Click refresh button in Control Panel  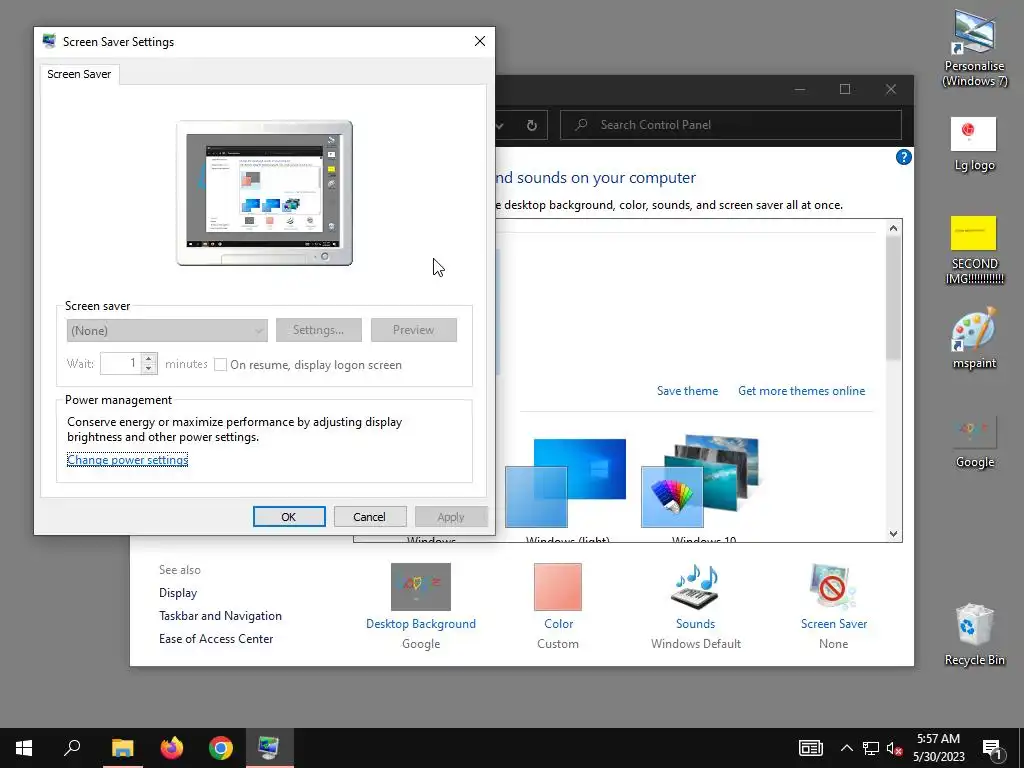tap(532, 125)
